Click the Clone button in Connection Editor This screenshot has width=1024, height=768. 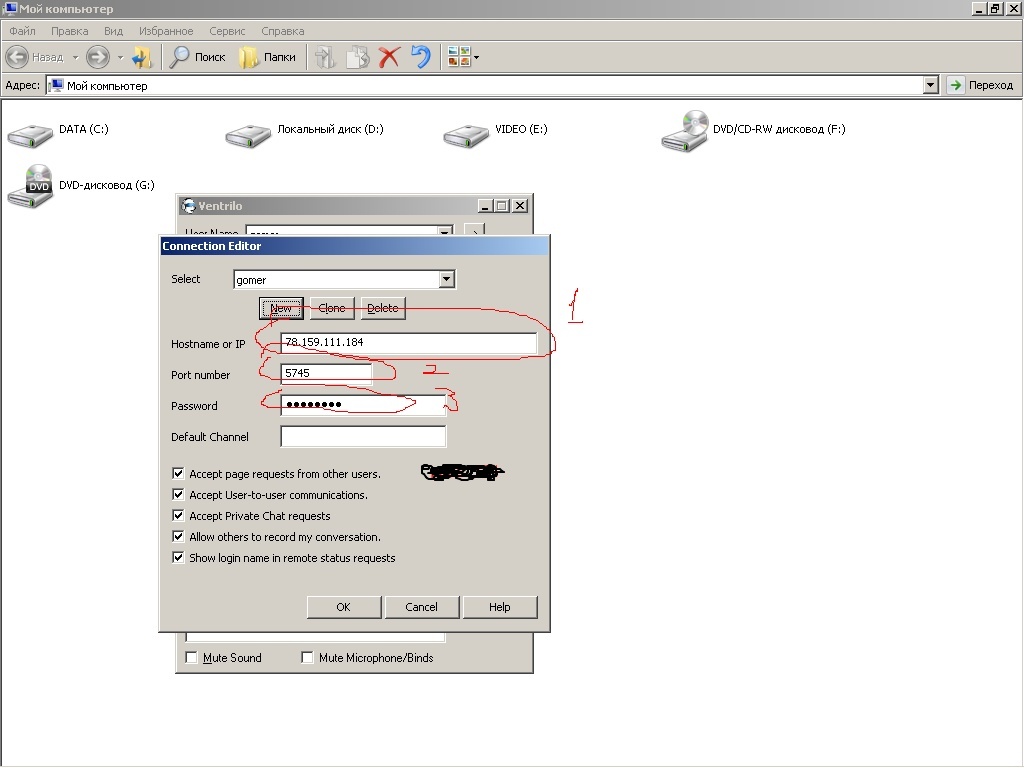[x=332, y=308]
